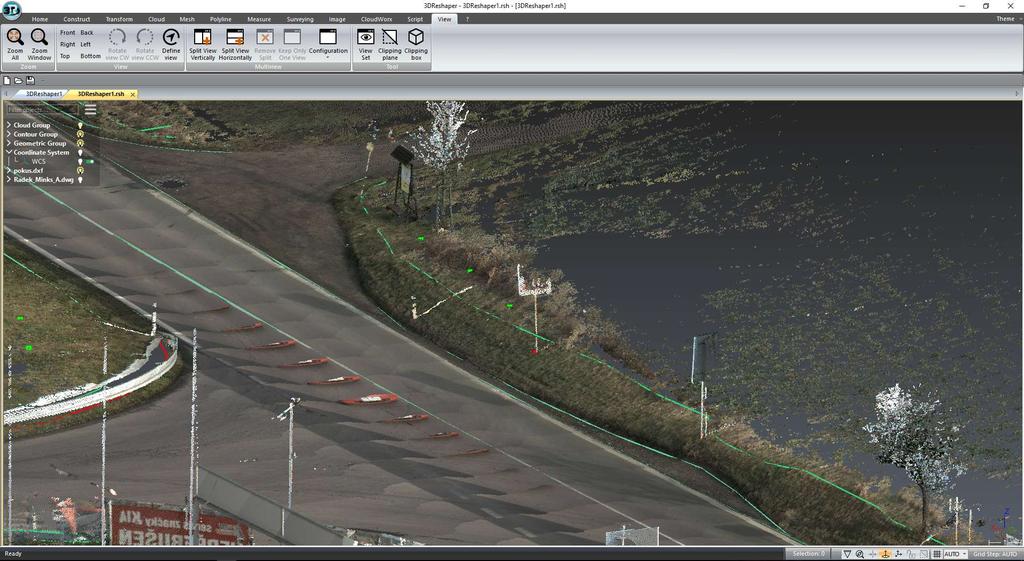The width and height of the screenshot is (1024, 561).
Task: Switch to the Cloud ribbon tab
Action: tap(157, 19)
